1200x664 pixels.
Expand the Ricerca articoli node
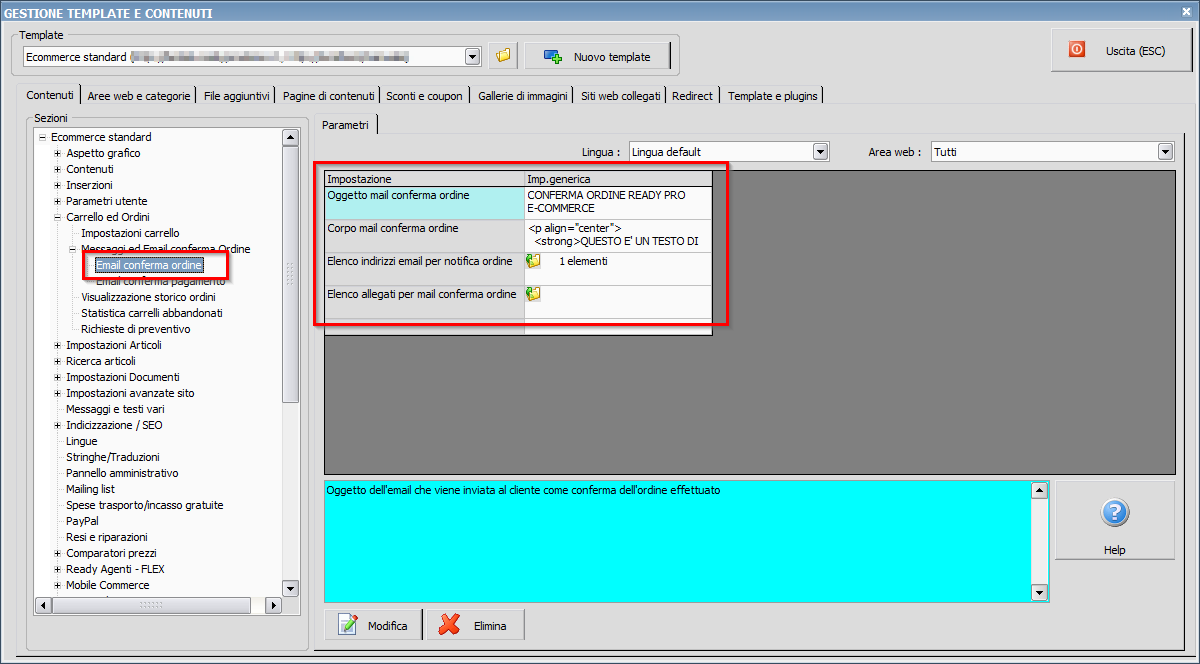click(58, 361)
